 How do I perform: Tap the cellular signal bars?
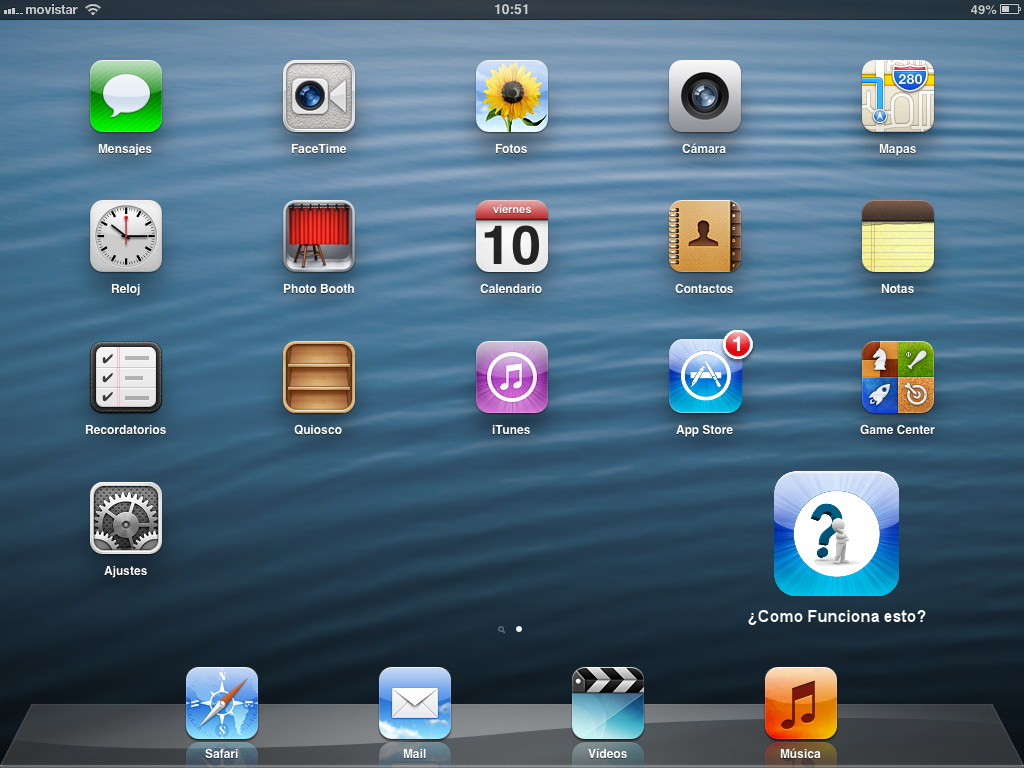point(12,10)
